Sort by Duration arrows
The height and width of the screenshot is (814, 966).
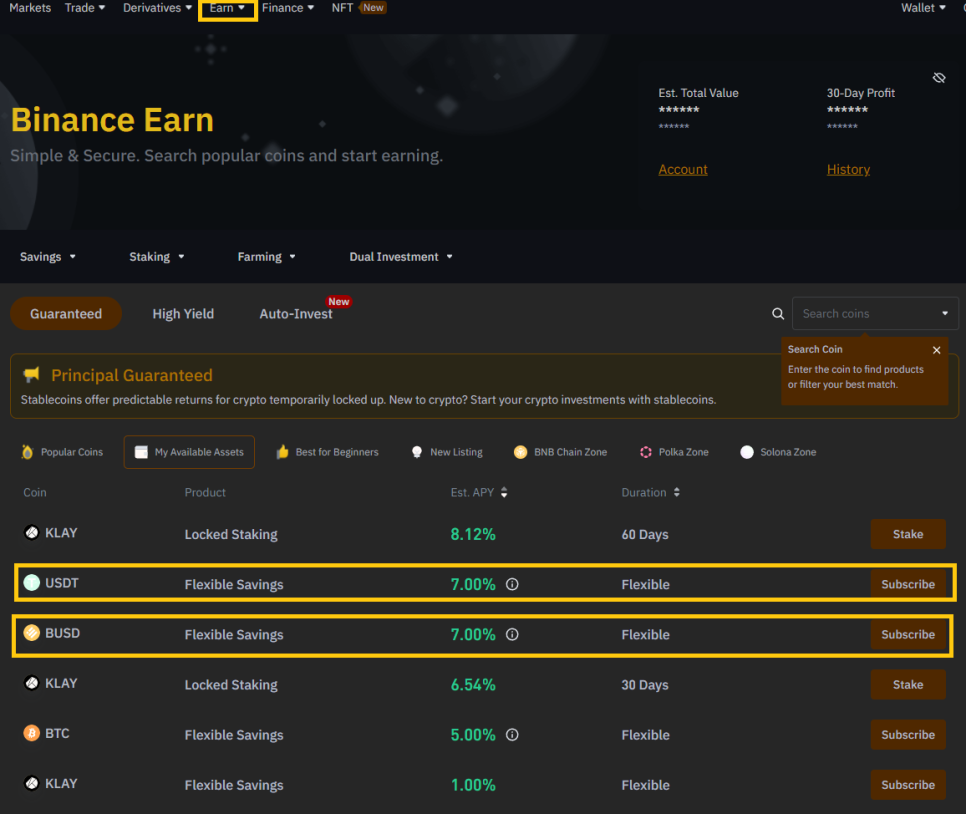[676, 492]
